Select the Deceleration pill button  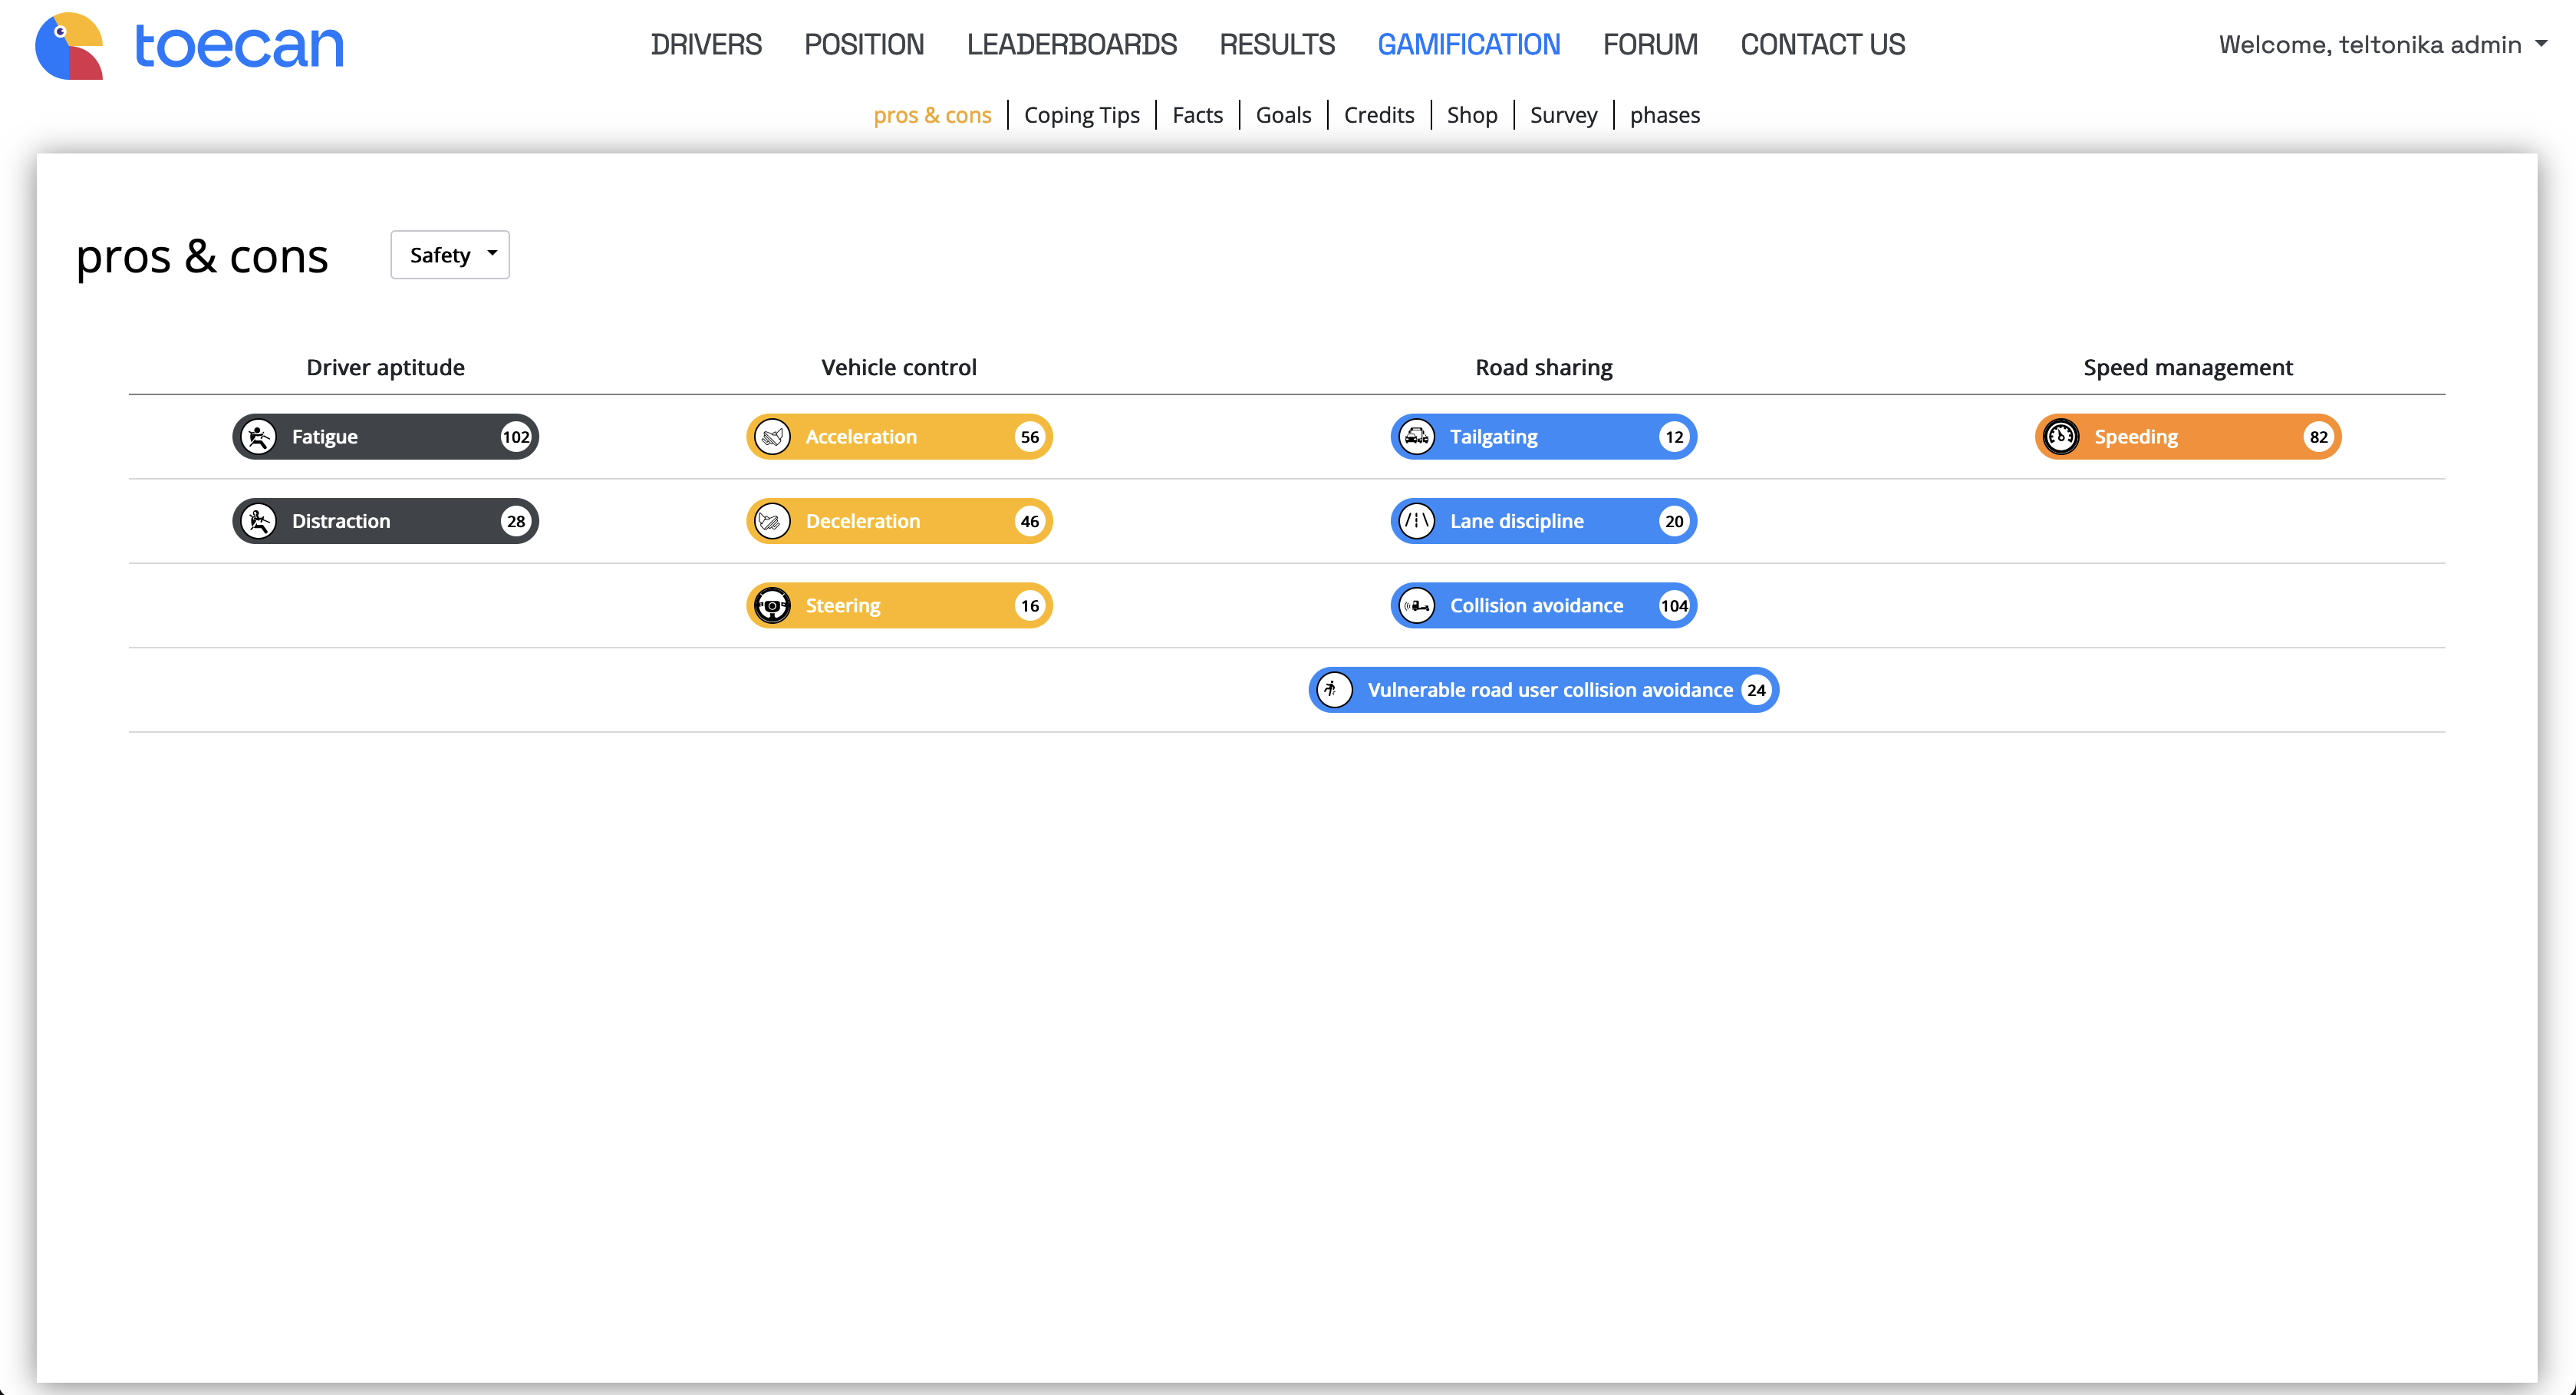pos(899,521)
